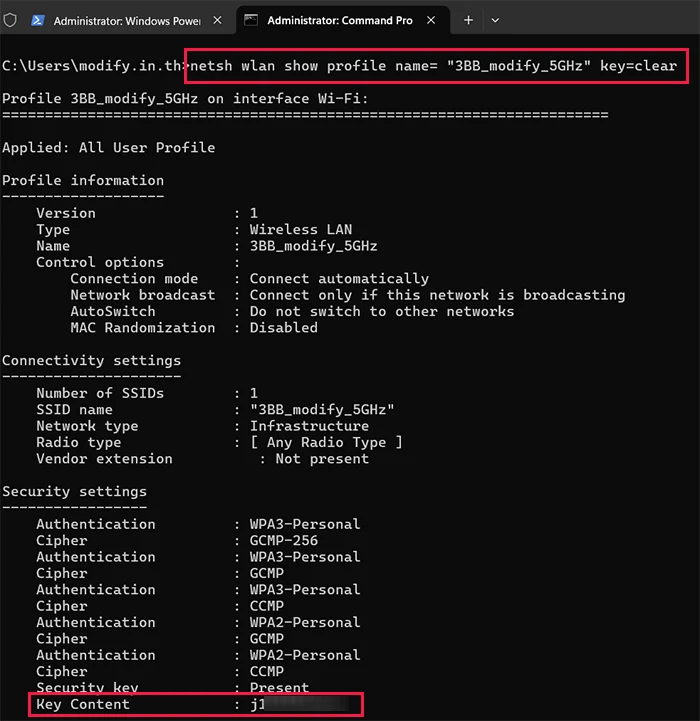Click the netsh wlan show profile command text

(x=434, y=66)
